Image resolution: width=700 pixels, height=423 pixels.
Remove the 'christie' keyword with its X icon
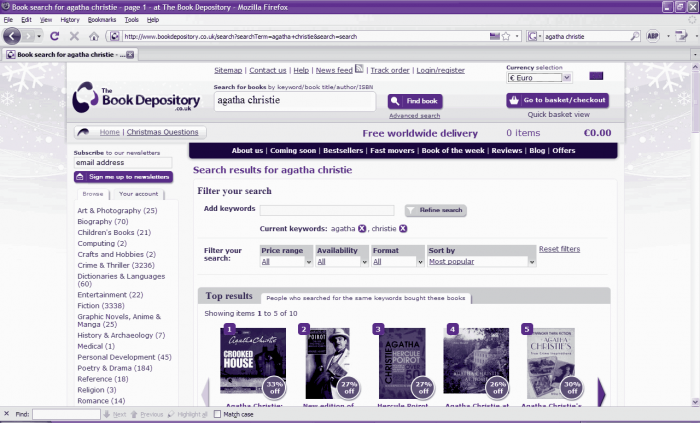[403, 228]
